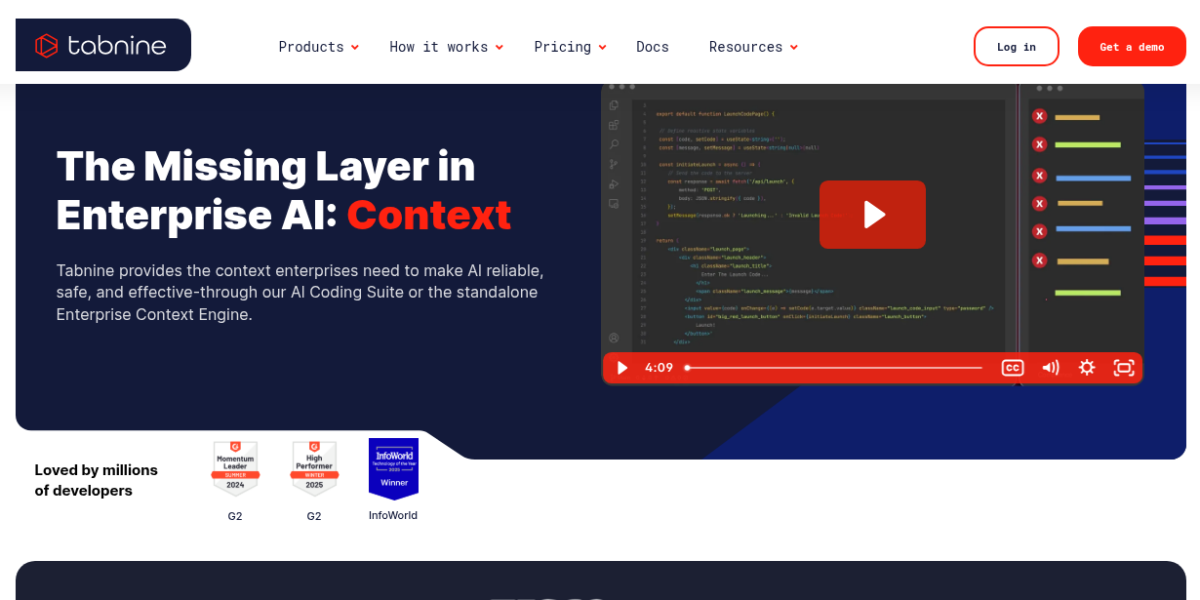Click the Log in button
This screenshot has height=600, width=1200.
[x=1016, y=46]
